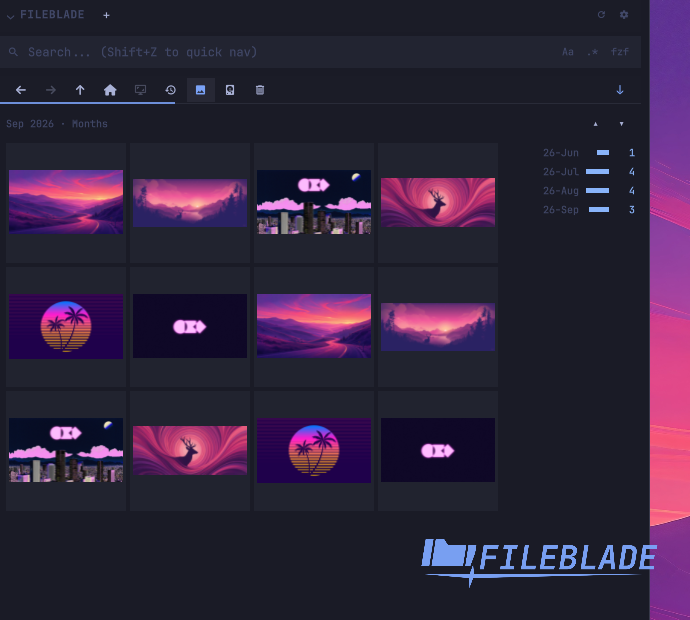Open settings gear icon
The height and width of the screenshot is (620, 690).
(x=624, y=15)
